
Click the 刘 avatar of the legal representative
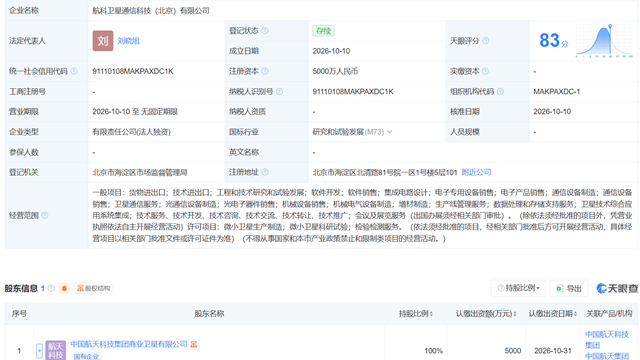[103, 41]
